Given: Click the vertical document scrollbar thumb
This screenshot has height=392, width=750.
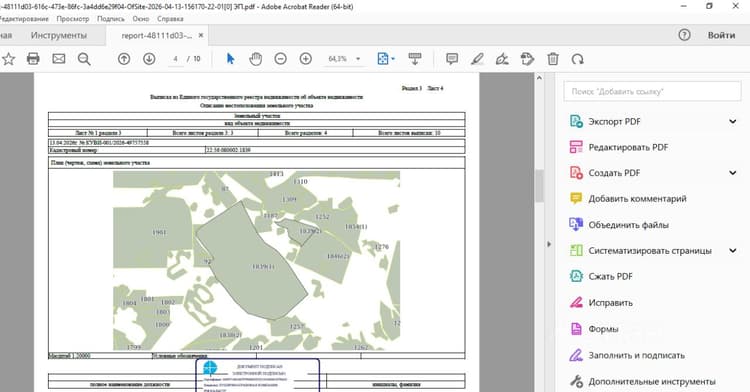Looking at the screenshot, I should point(539,185).
